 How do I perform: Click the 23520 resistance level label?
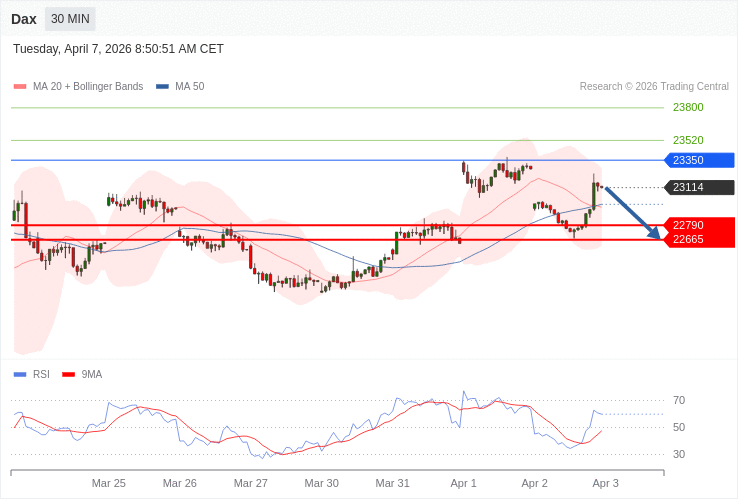(x=688, y=140)
